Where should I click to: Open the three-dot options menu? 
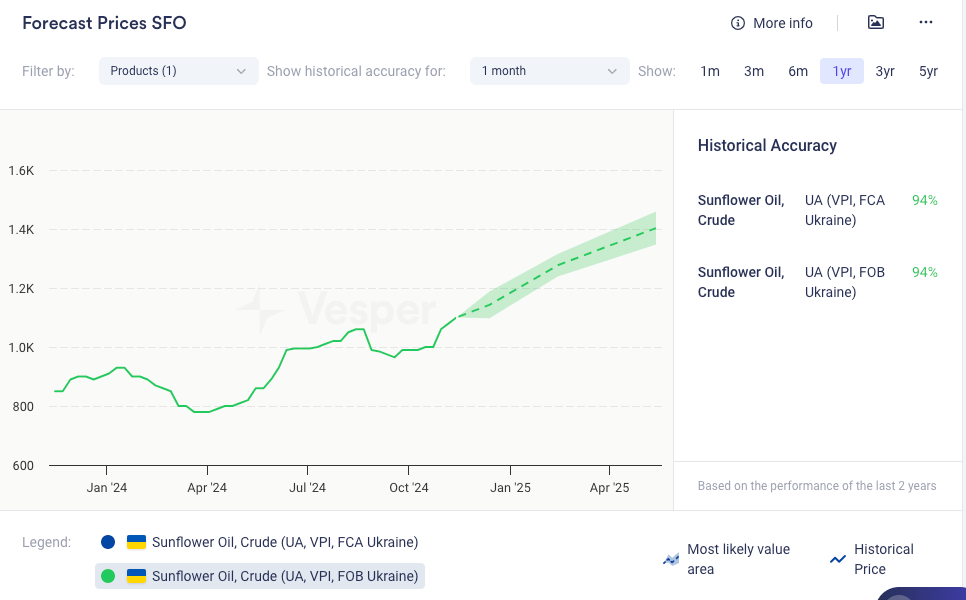(x=926, y=22)
